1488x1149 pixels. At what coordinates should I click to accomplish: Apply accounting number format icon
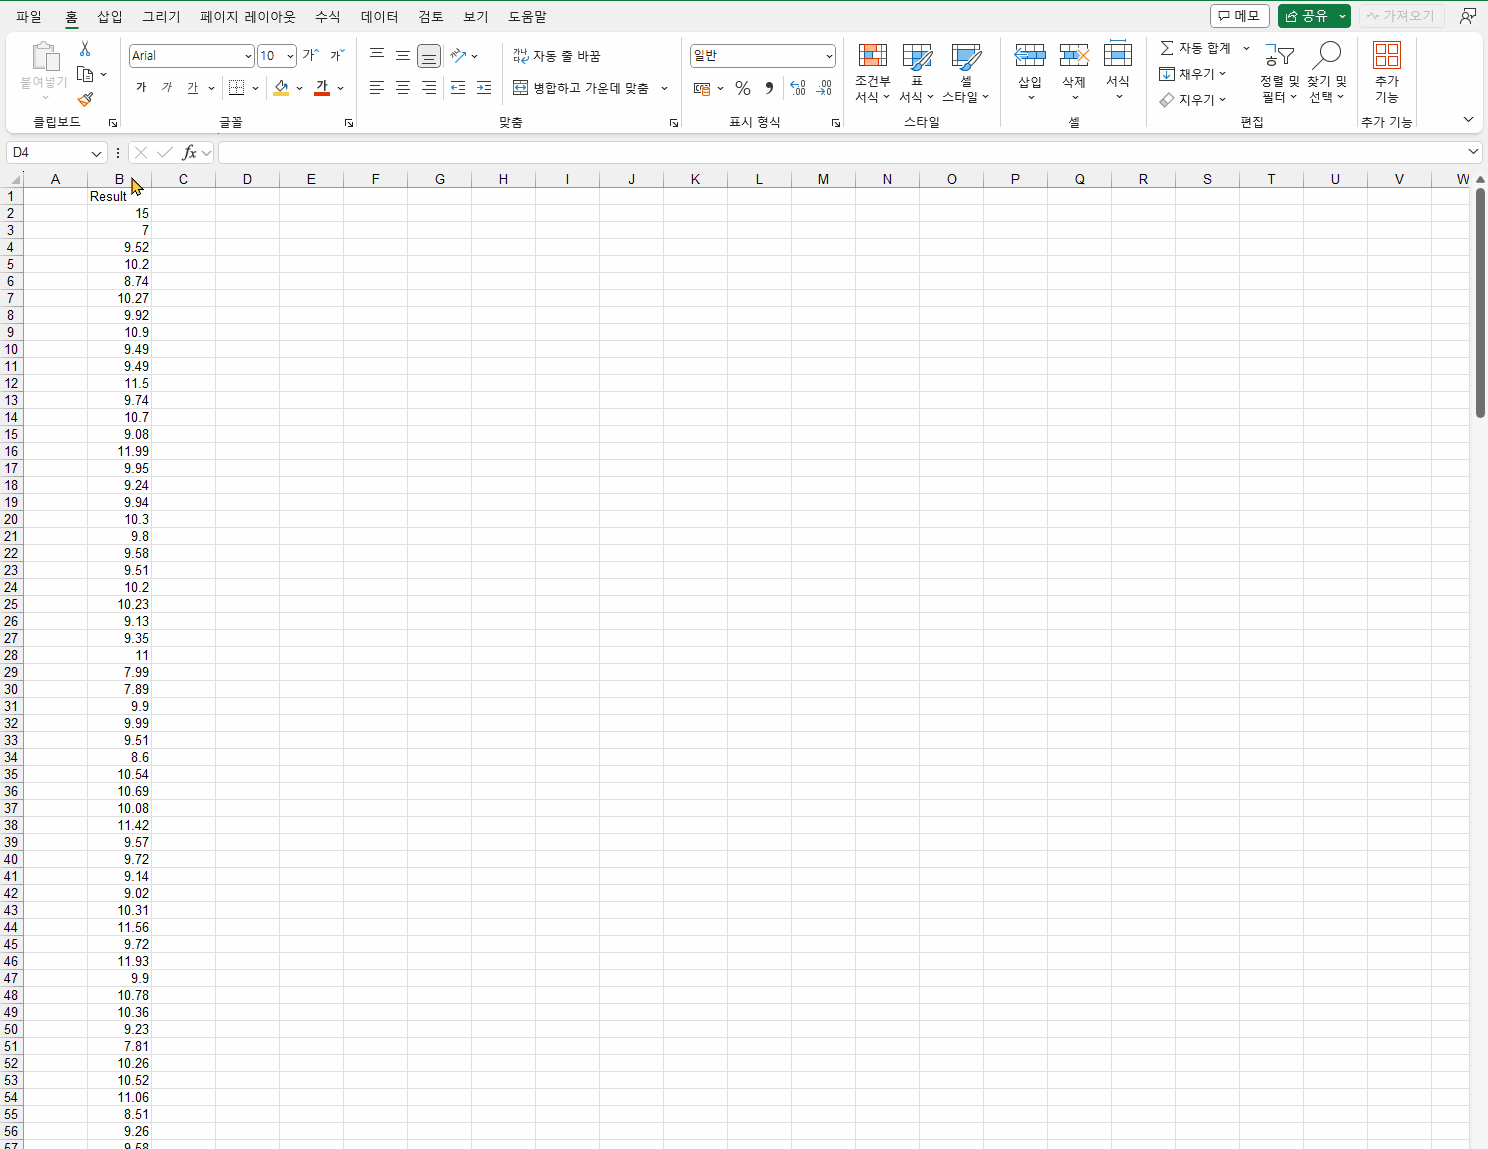702,88
